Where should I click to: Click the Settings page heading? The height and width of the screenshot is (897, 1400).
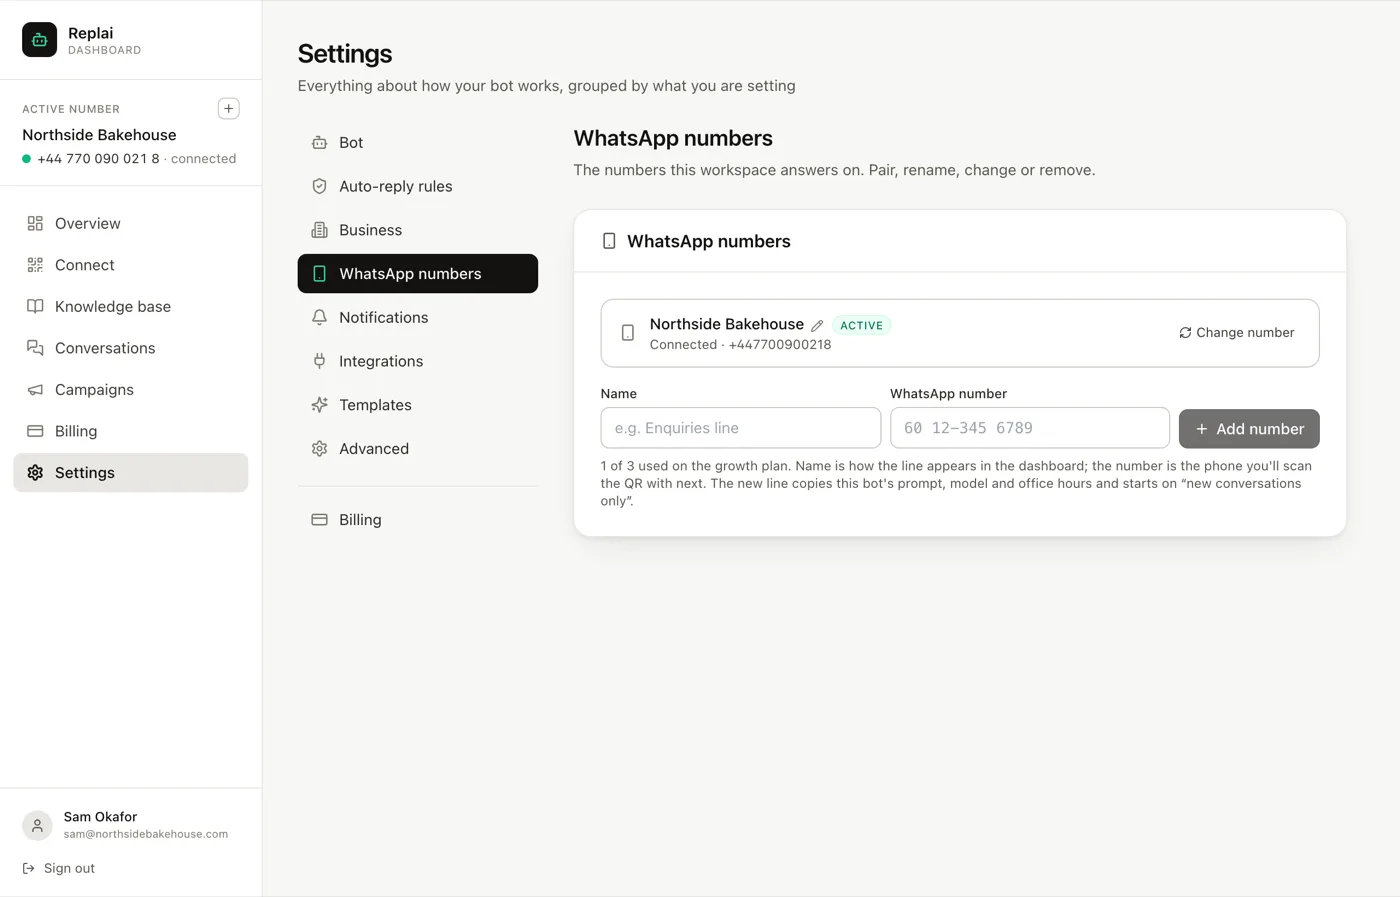tap(345, 54)
